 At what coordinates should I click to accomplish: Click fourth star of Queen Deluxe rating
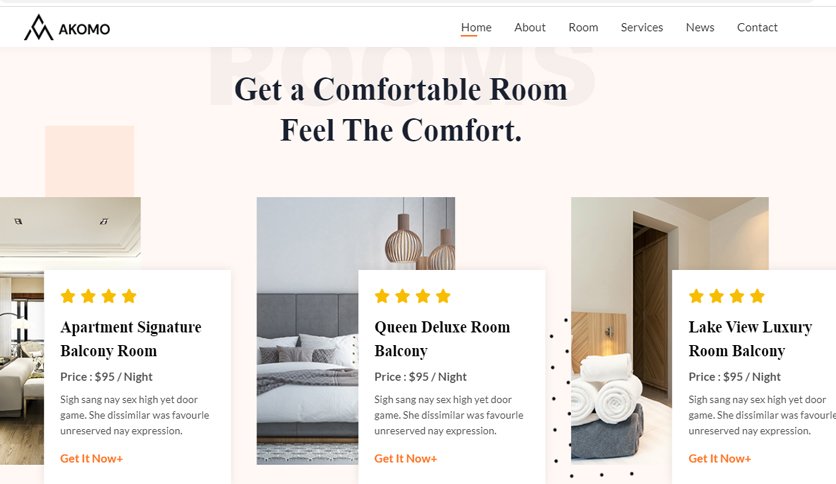pyautogui.click(x=443, y=296)
